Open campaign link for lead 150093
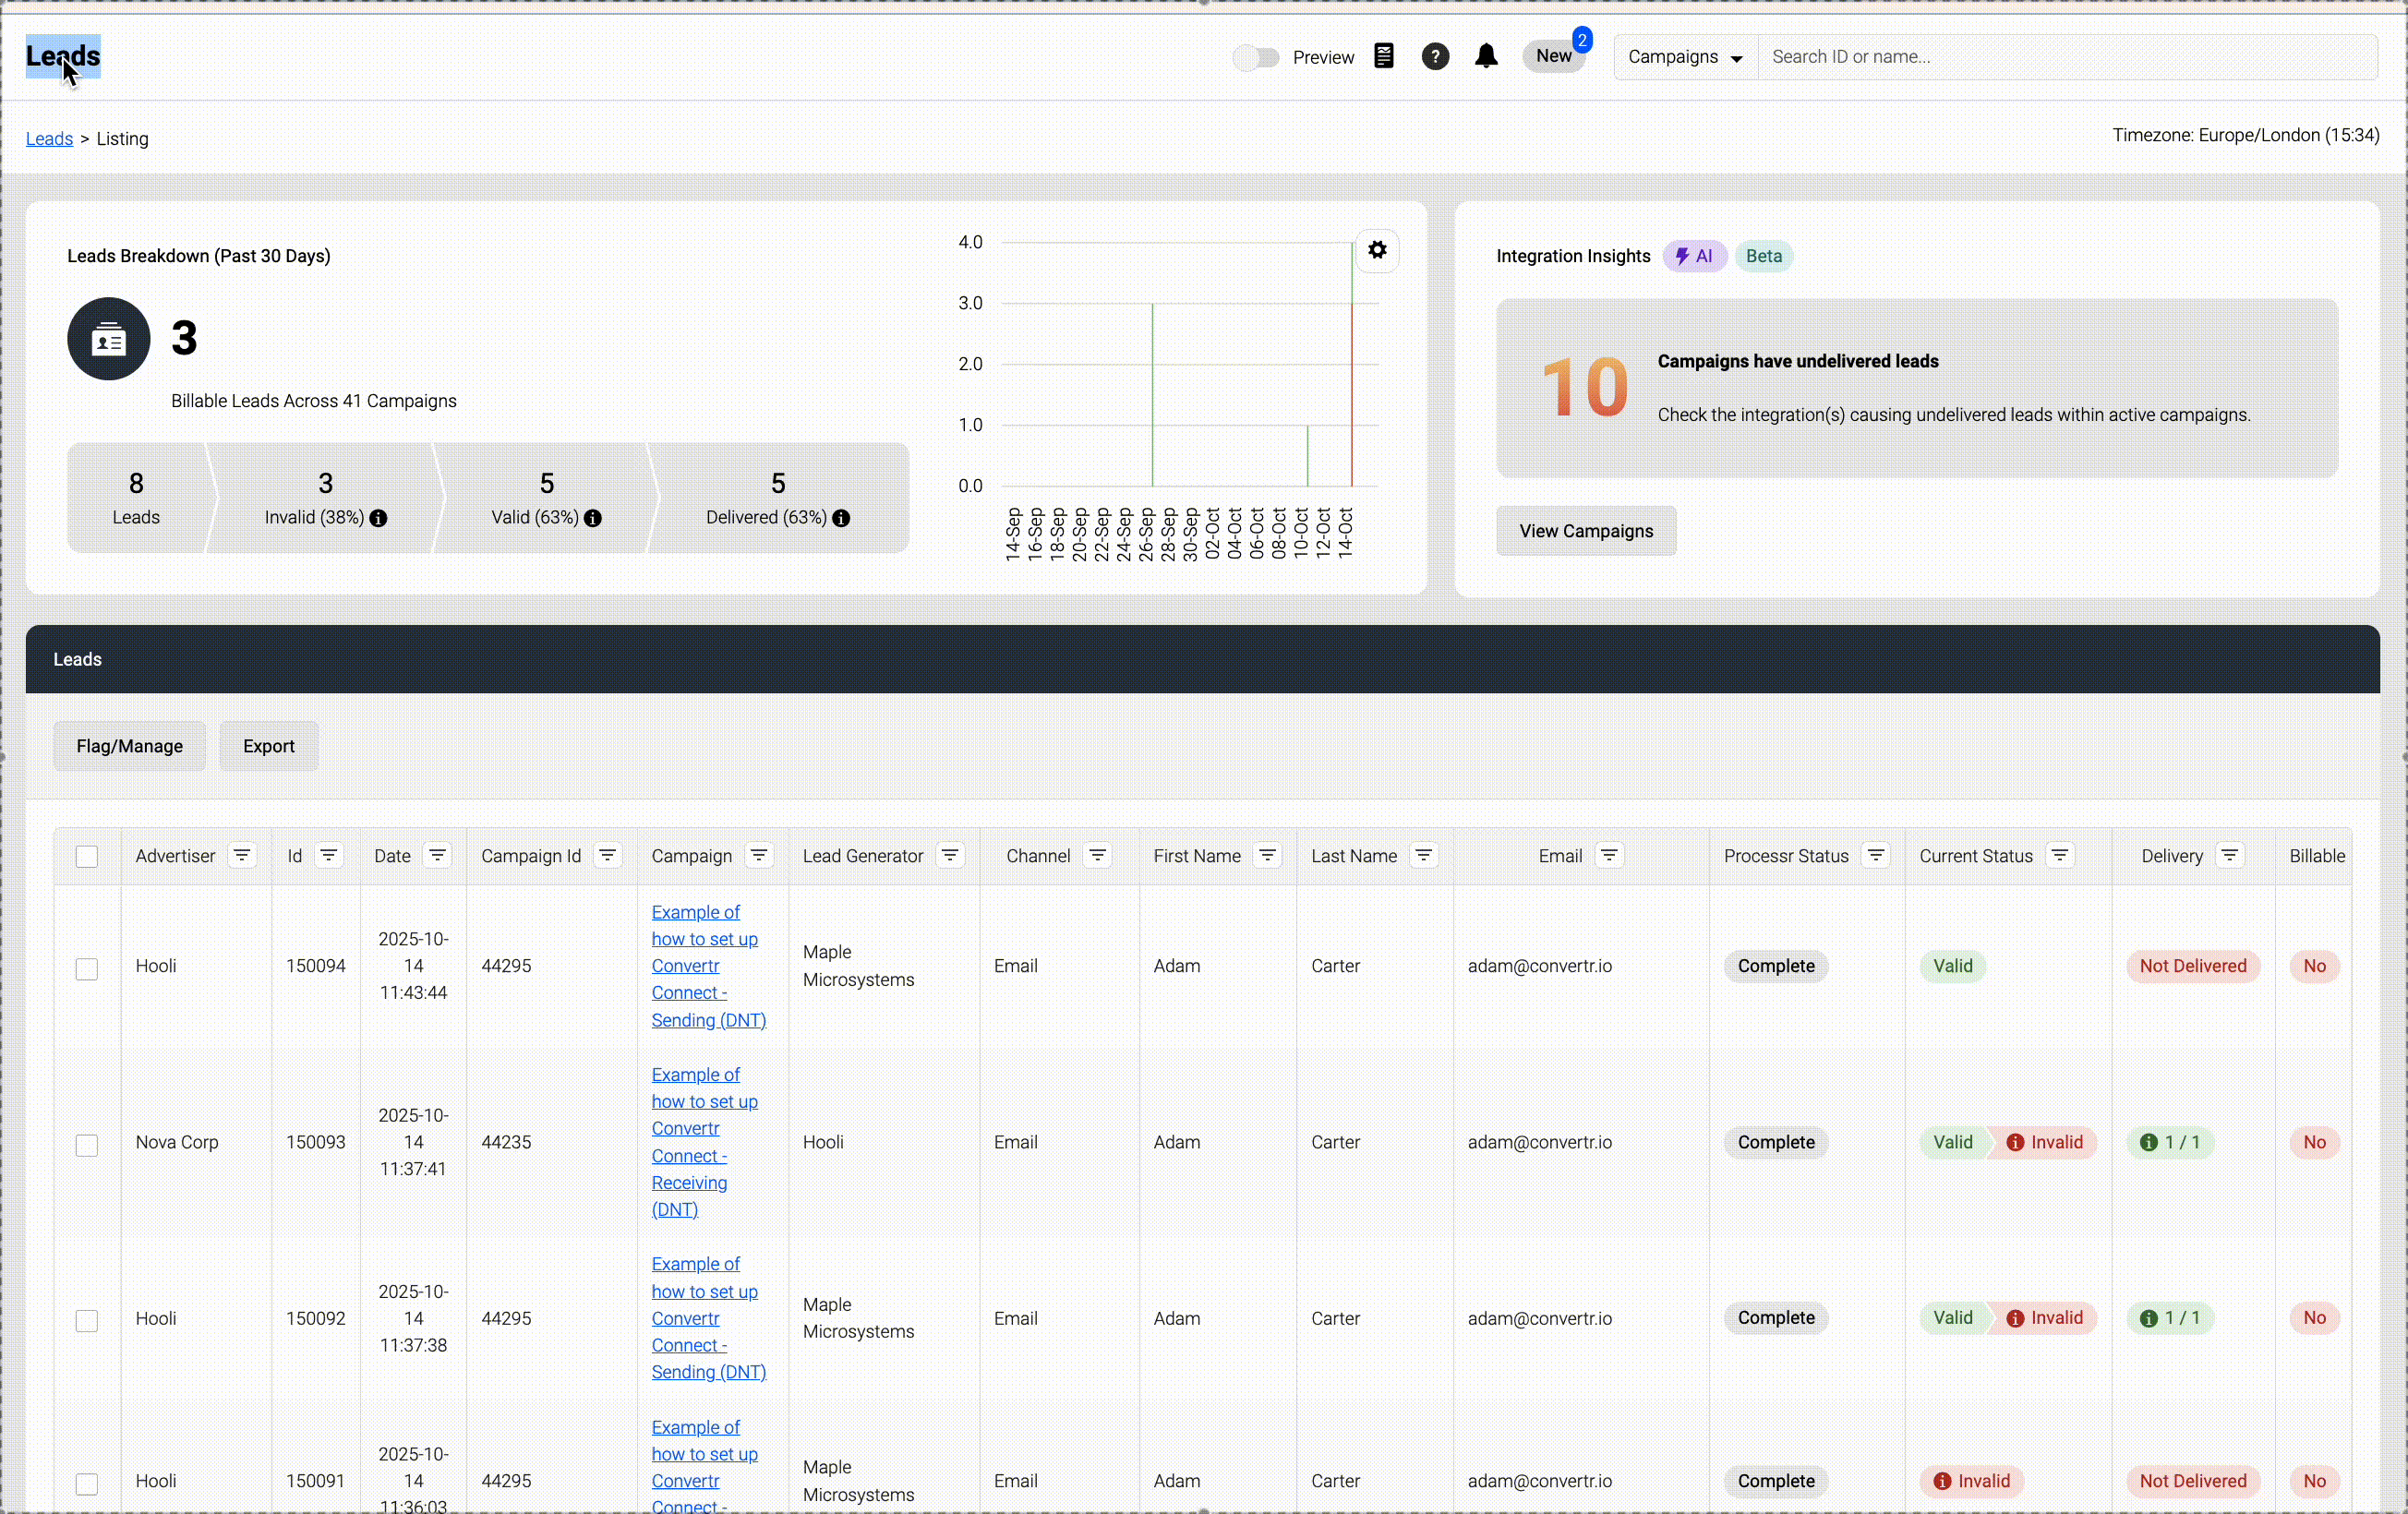 point(704,1142)
